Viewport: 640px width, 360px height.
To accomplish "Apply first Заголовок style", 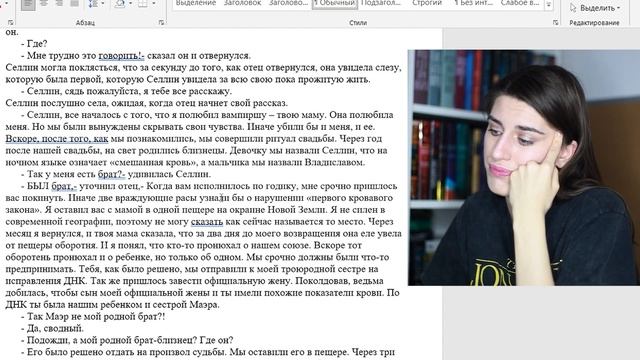I will [x=242, y=4].
